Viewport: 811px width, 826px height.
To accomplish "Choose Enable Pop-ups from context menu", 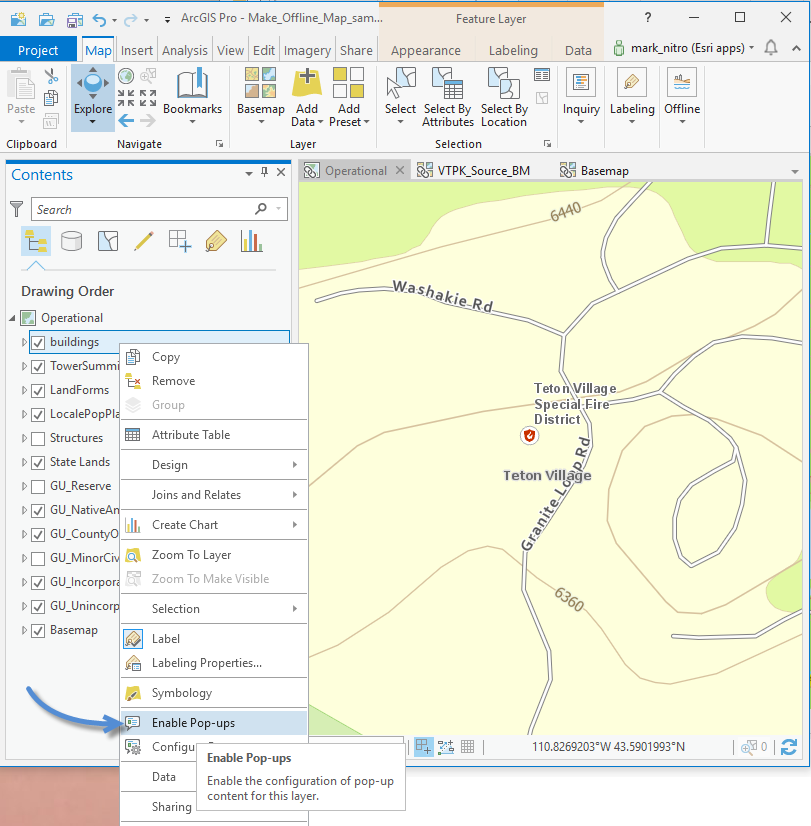I will tap(214, 723).
